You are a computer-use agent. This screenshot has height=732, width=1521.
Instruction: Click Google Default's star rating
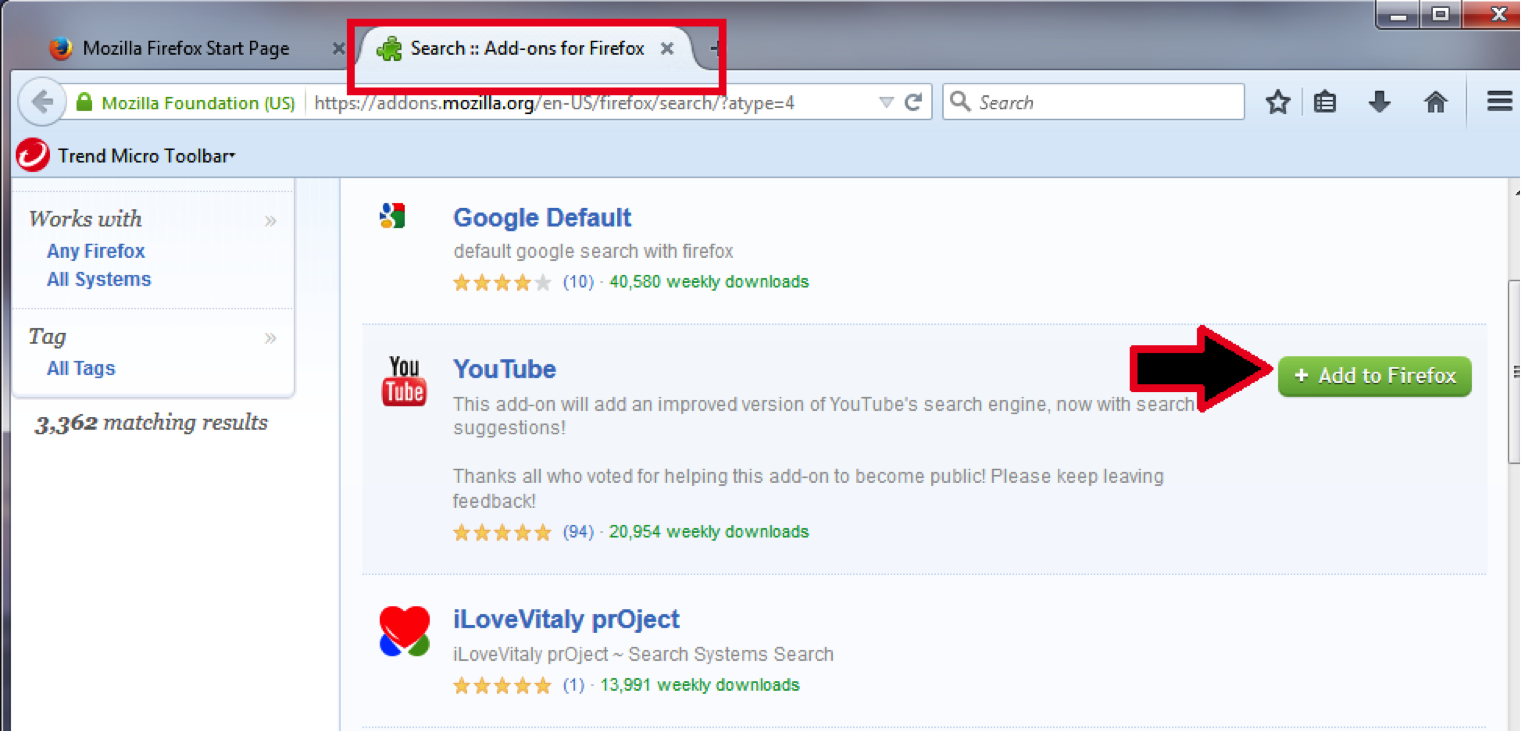(502, 282)
